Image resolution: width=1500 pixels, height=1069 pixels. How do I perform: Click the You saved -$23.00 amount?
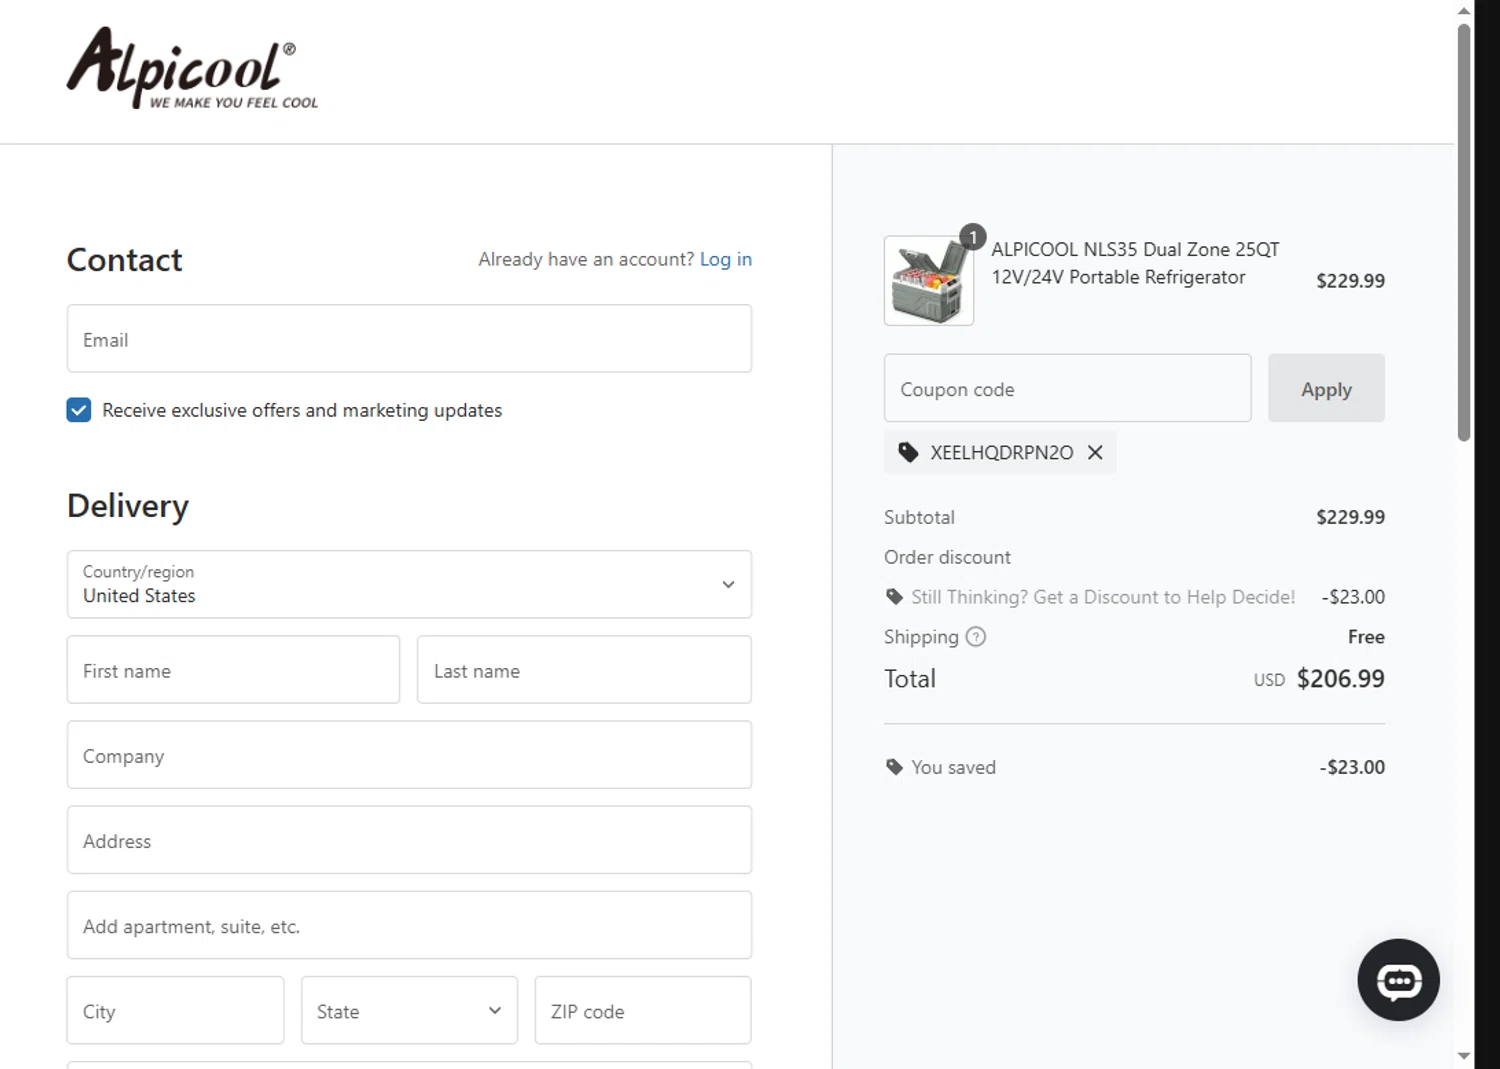point(1352,767)
